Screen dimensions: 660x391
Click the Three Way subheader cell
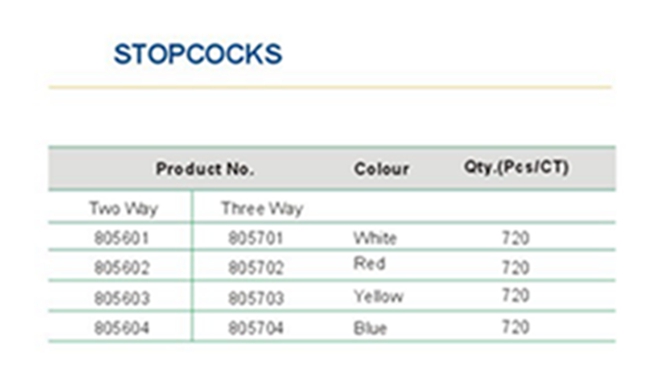point(262,208)
